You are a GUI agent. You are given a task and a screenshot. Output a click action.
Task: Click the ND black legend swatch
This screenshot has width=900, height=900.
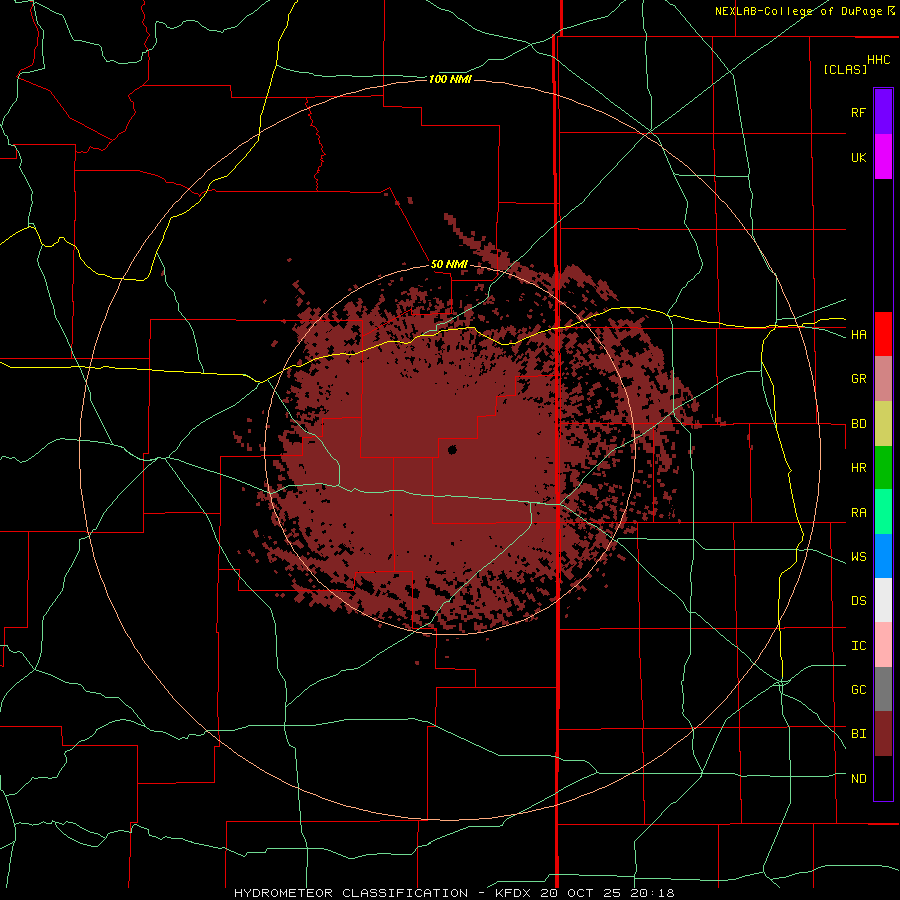pyautogui.click(x=883, y=778)
